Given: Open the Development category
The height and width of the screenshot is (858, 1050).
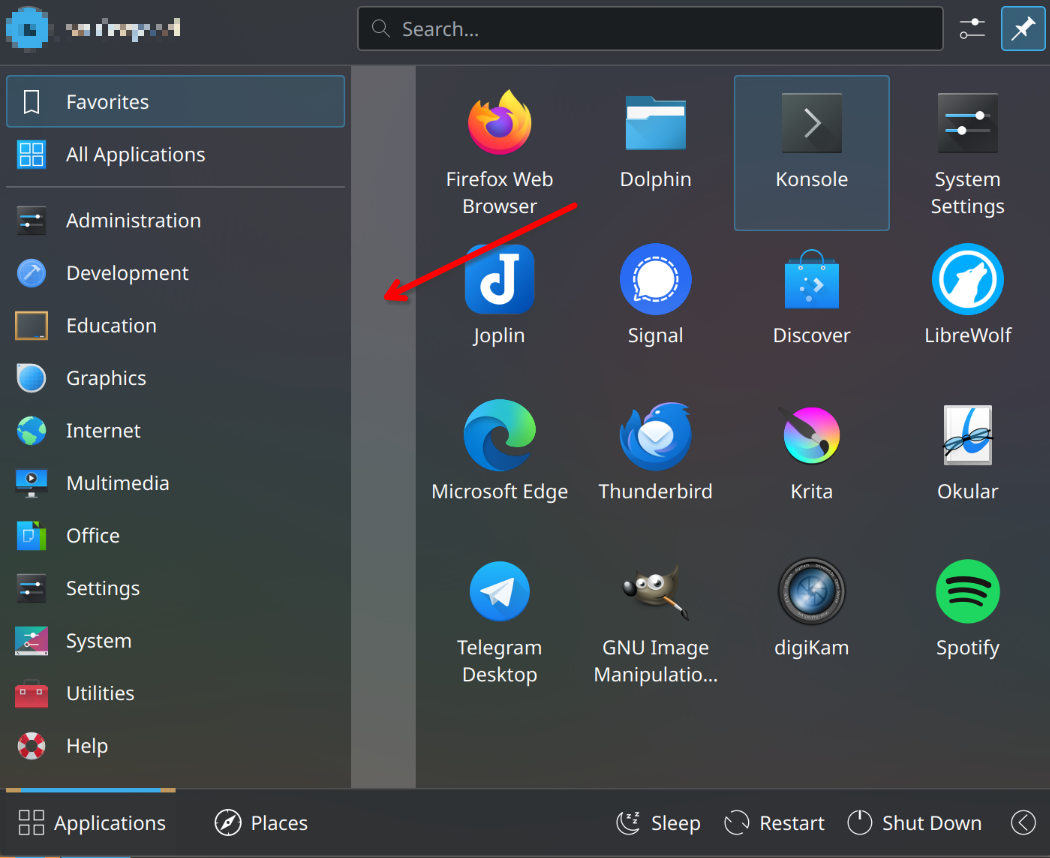Looking at the screenshot, I should [x=175, y=273].
